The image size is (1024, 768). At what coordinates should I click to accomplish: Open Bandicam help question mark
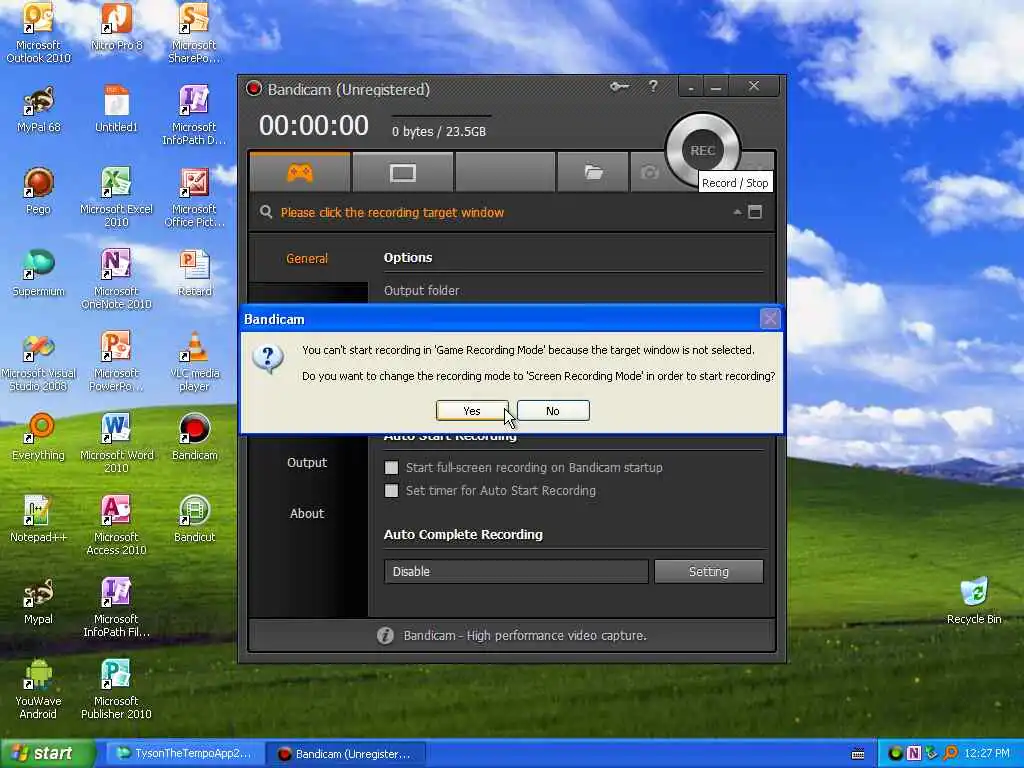coord(653,86)
